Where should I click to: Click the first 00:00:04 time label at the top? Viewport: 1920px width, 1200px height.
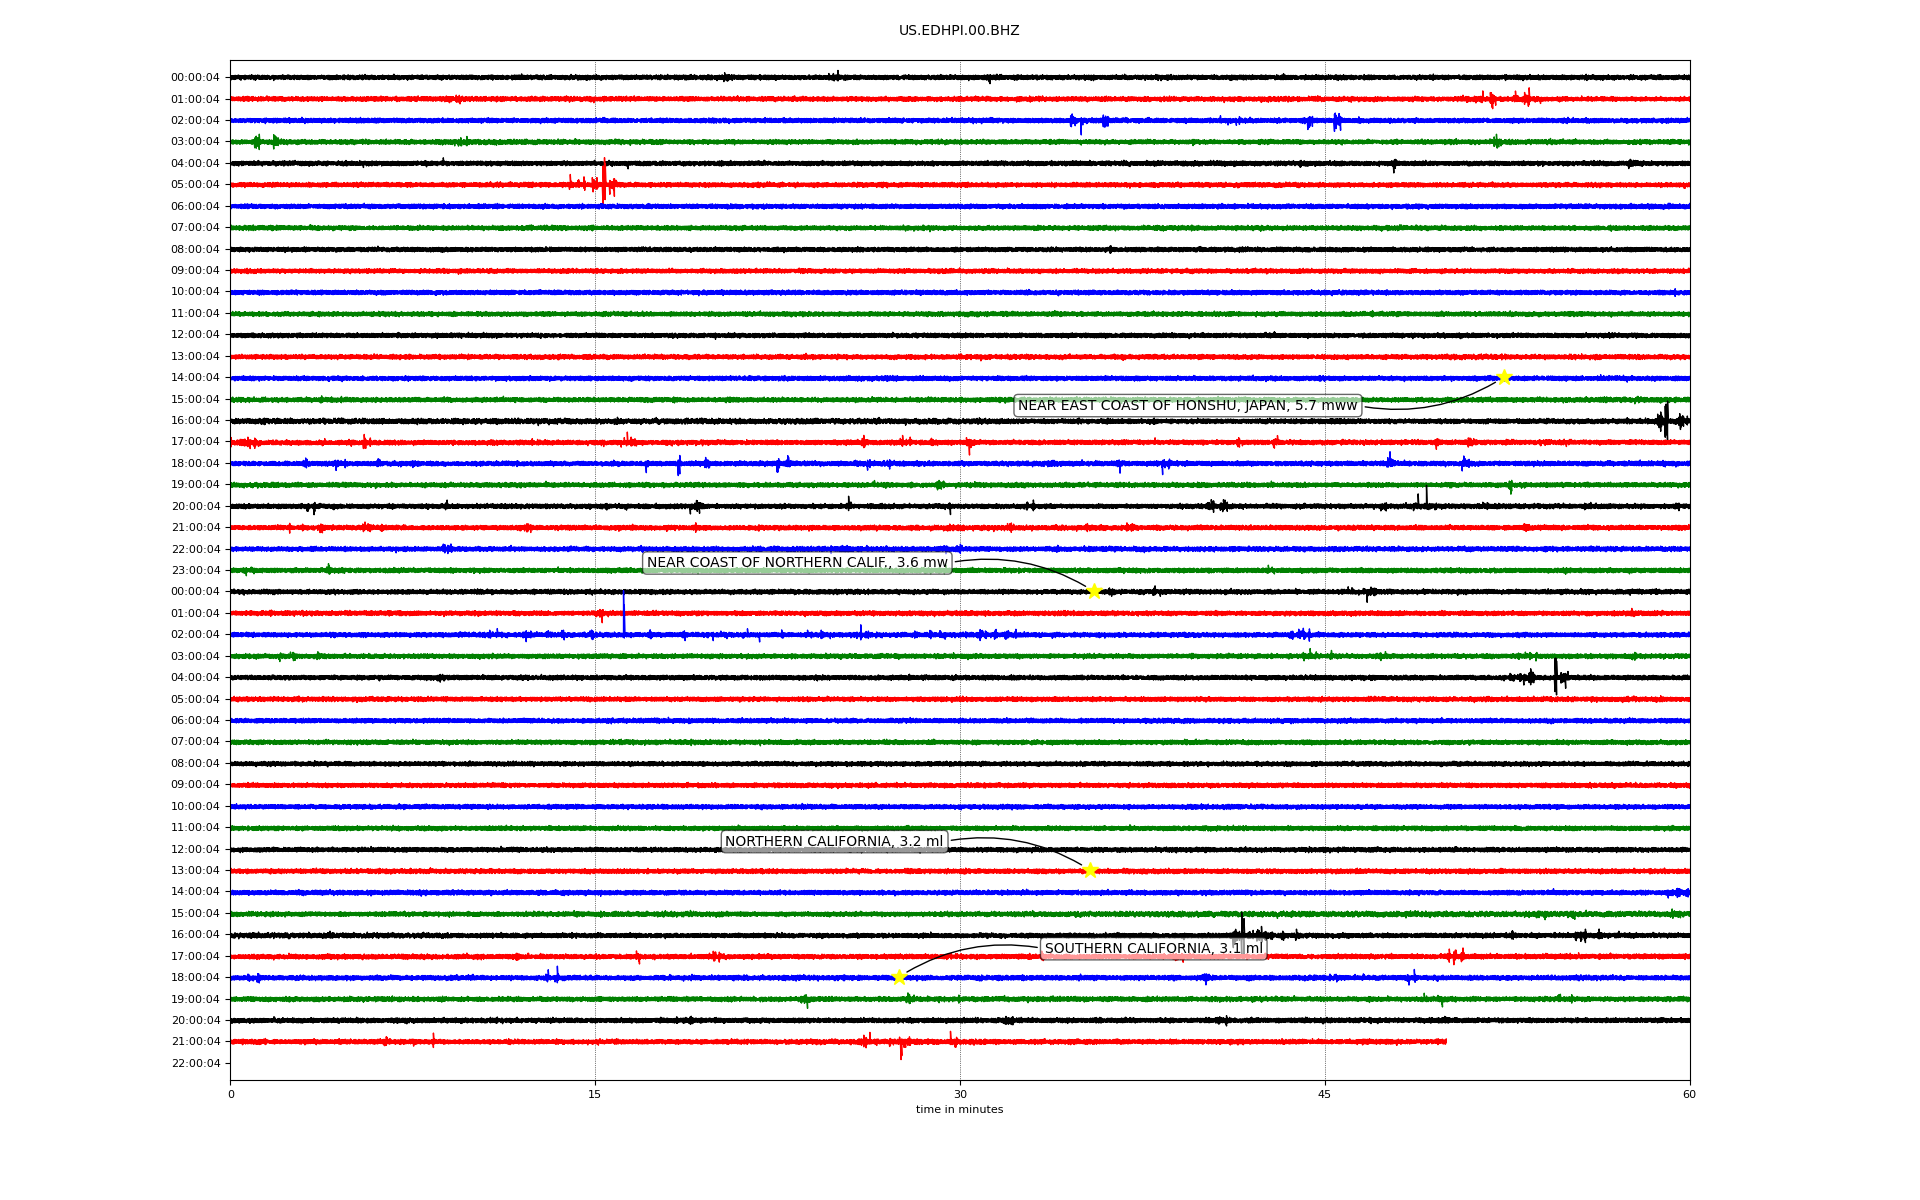195,78
